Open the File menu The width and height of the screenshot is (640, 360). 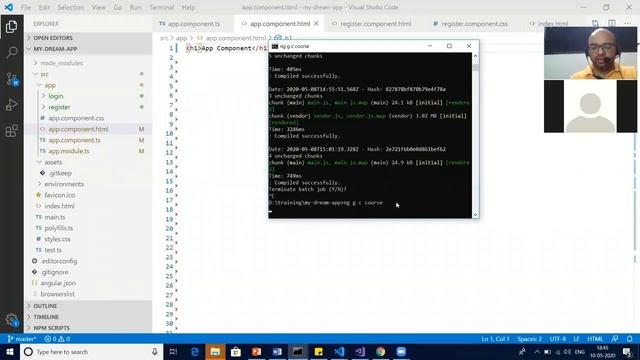(x=26, y=7)
